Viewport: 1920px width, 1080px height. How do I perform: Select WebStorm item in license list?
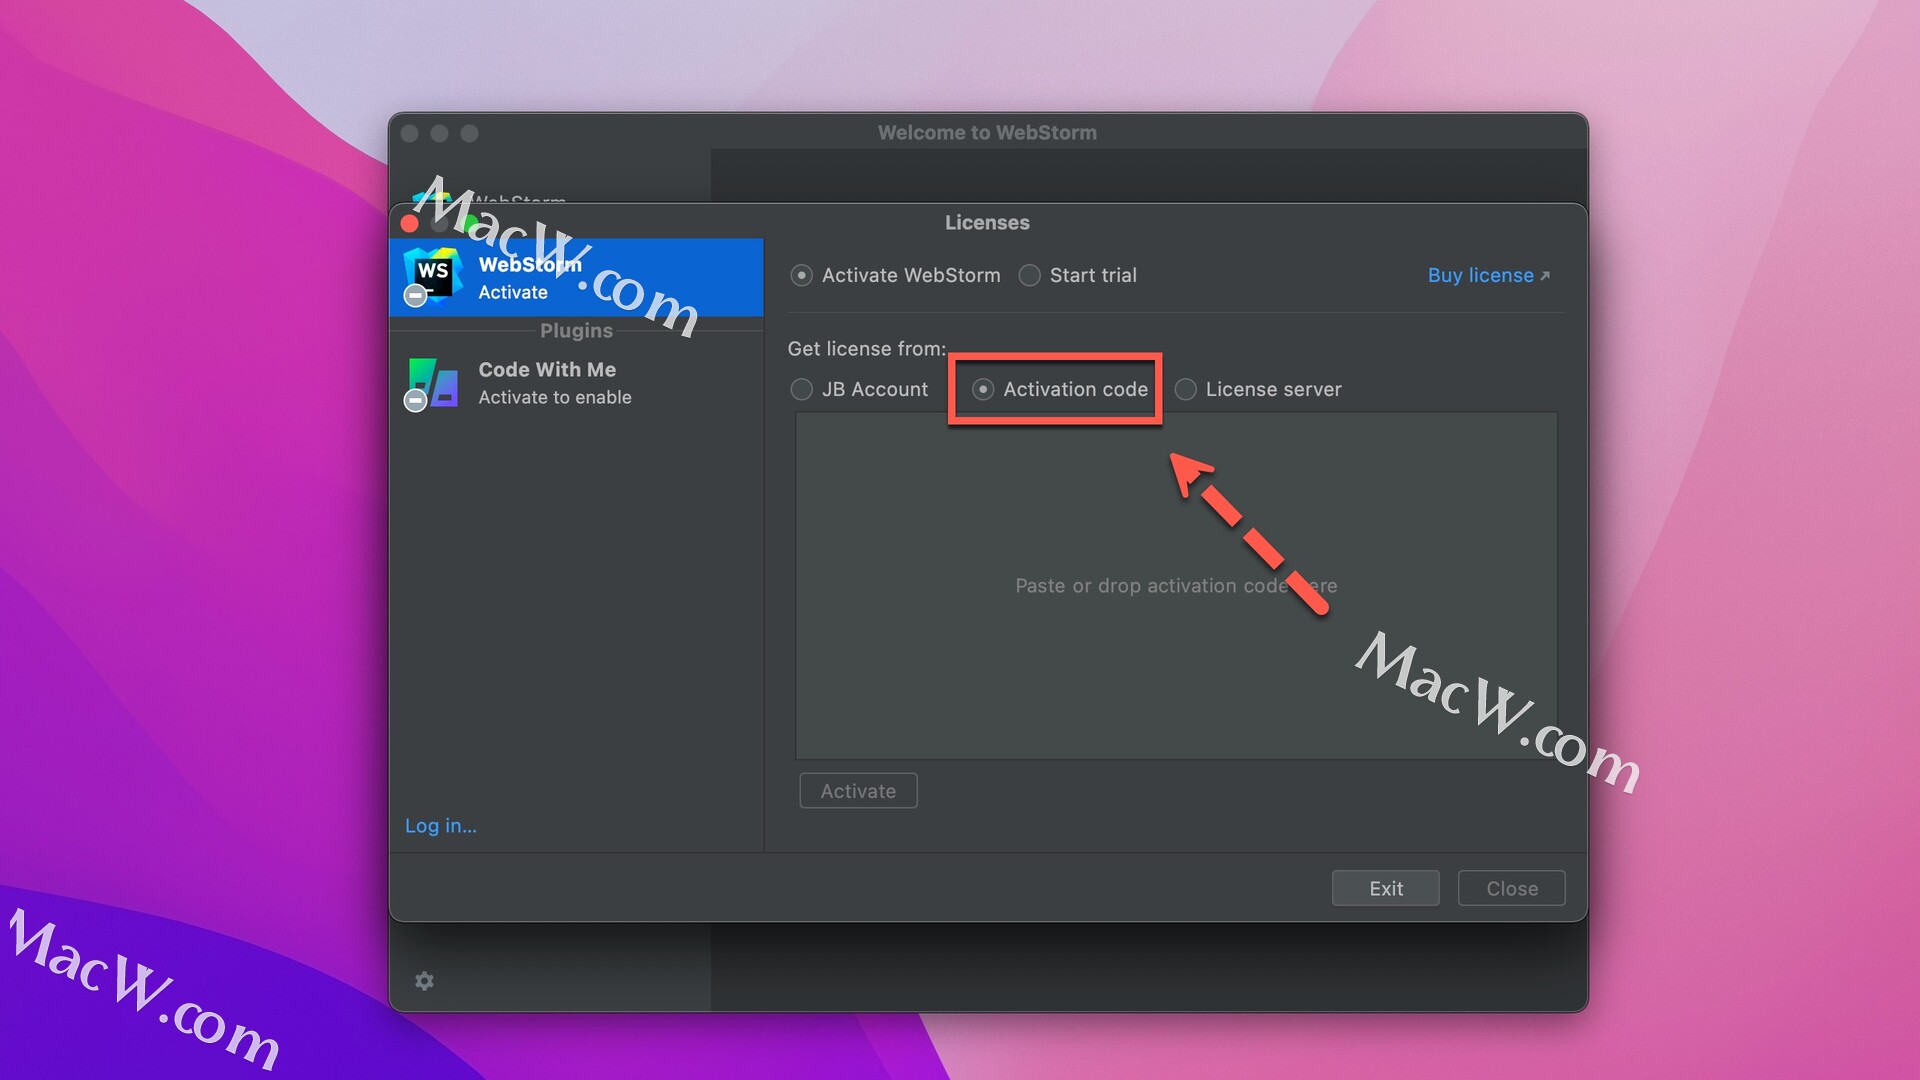point(576,277)
